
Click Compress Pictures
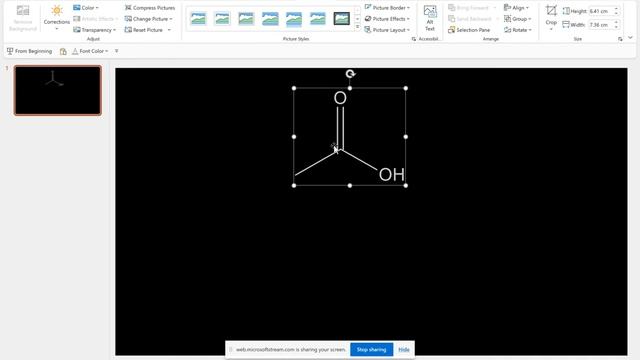tap(150, 8)
